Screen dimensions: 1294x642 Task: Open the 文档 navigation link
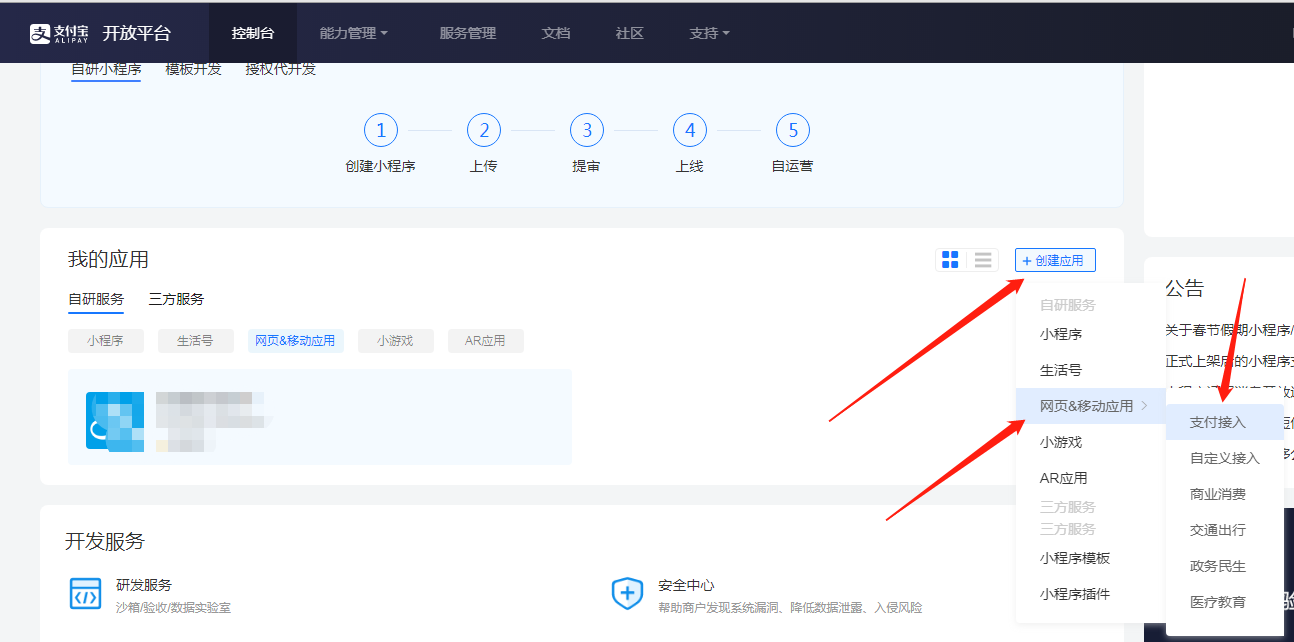556,33
